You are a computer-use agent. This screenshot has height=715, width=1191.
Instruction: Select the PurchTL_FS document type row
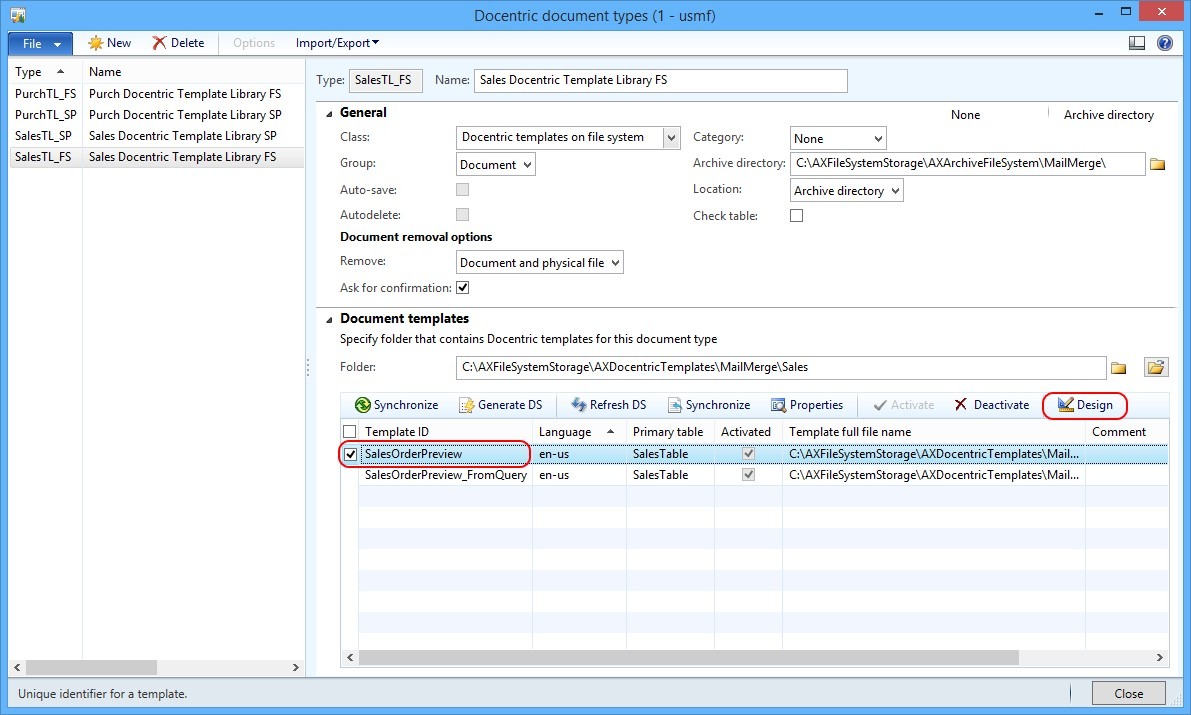156,93
